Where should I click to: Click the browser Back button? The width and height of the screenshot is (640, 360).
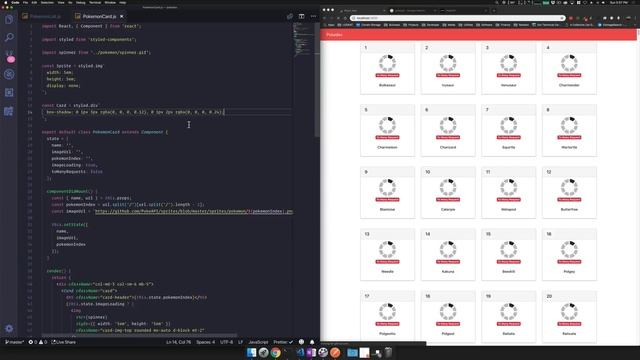tap(325, 18)
